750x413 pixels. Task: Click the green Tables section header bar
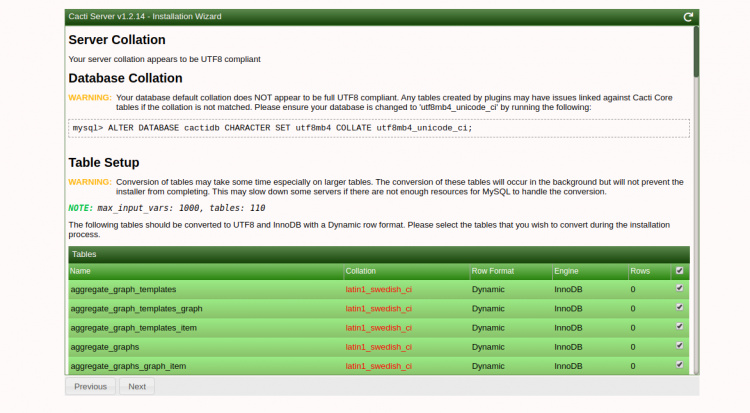[x=379, y=254]
